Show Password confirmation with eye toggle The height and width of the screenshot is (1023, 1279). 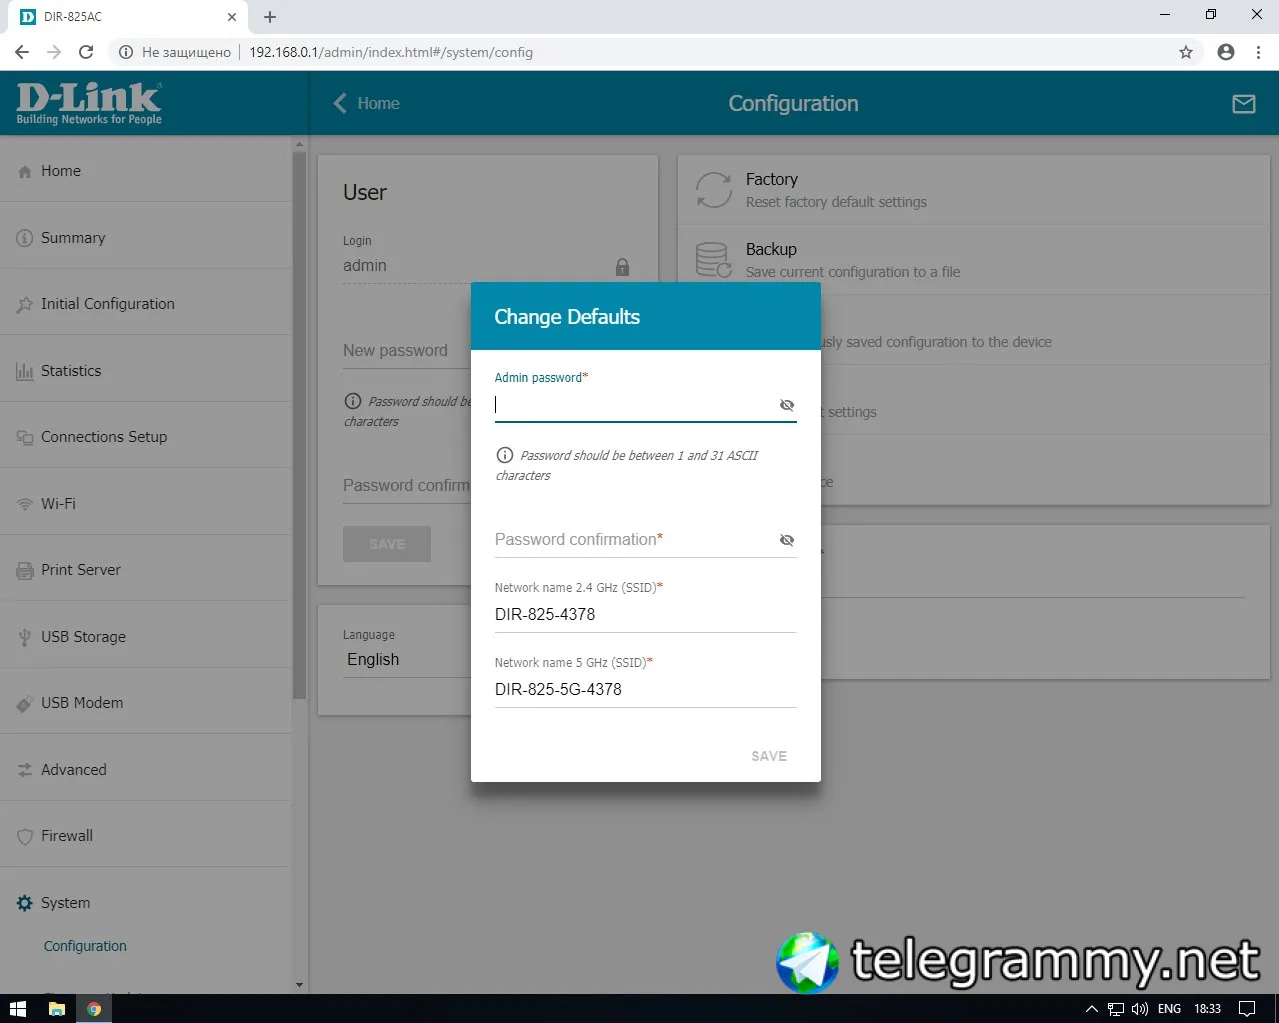pyautogui.click(x=787, y=540)
